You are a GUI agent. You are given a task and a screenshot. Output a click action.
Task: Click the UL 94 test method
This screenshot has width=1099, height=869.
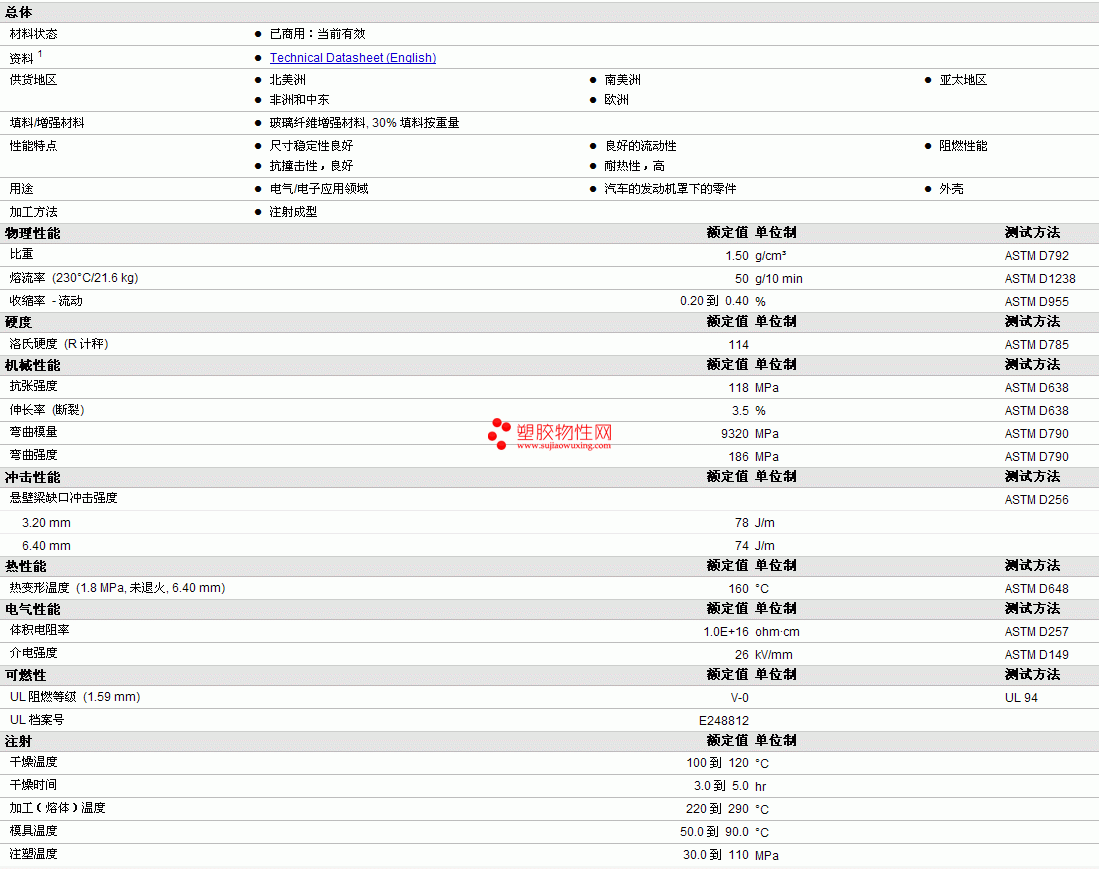tap(1021, 698)
